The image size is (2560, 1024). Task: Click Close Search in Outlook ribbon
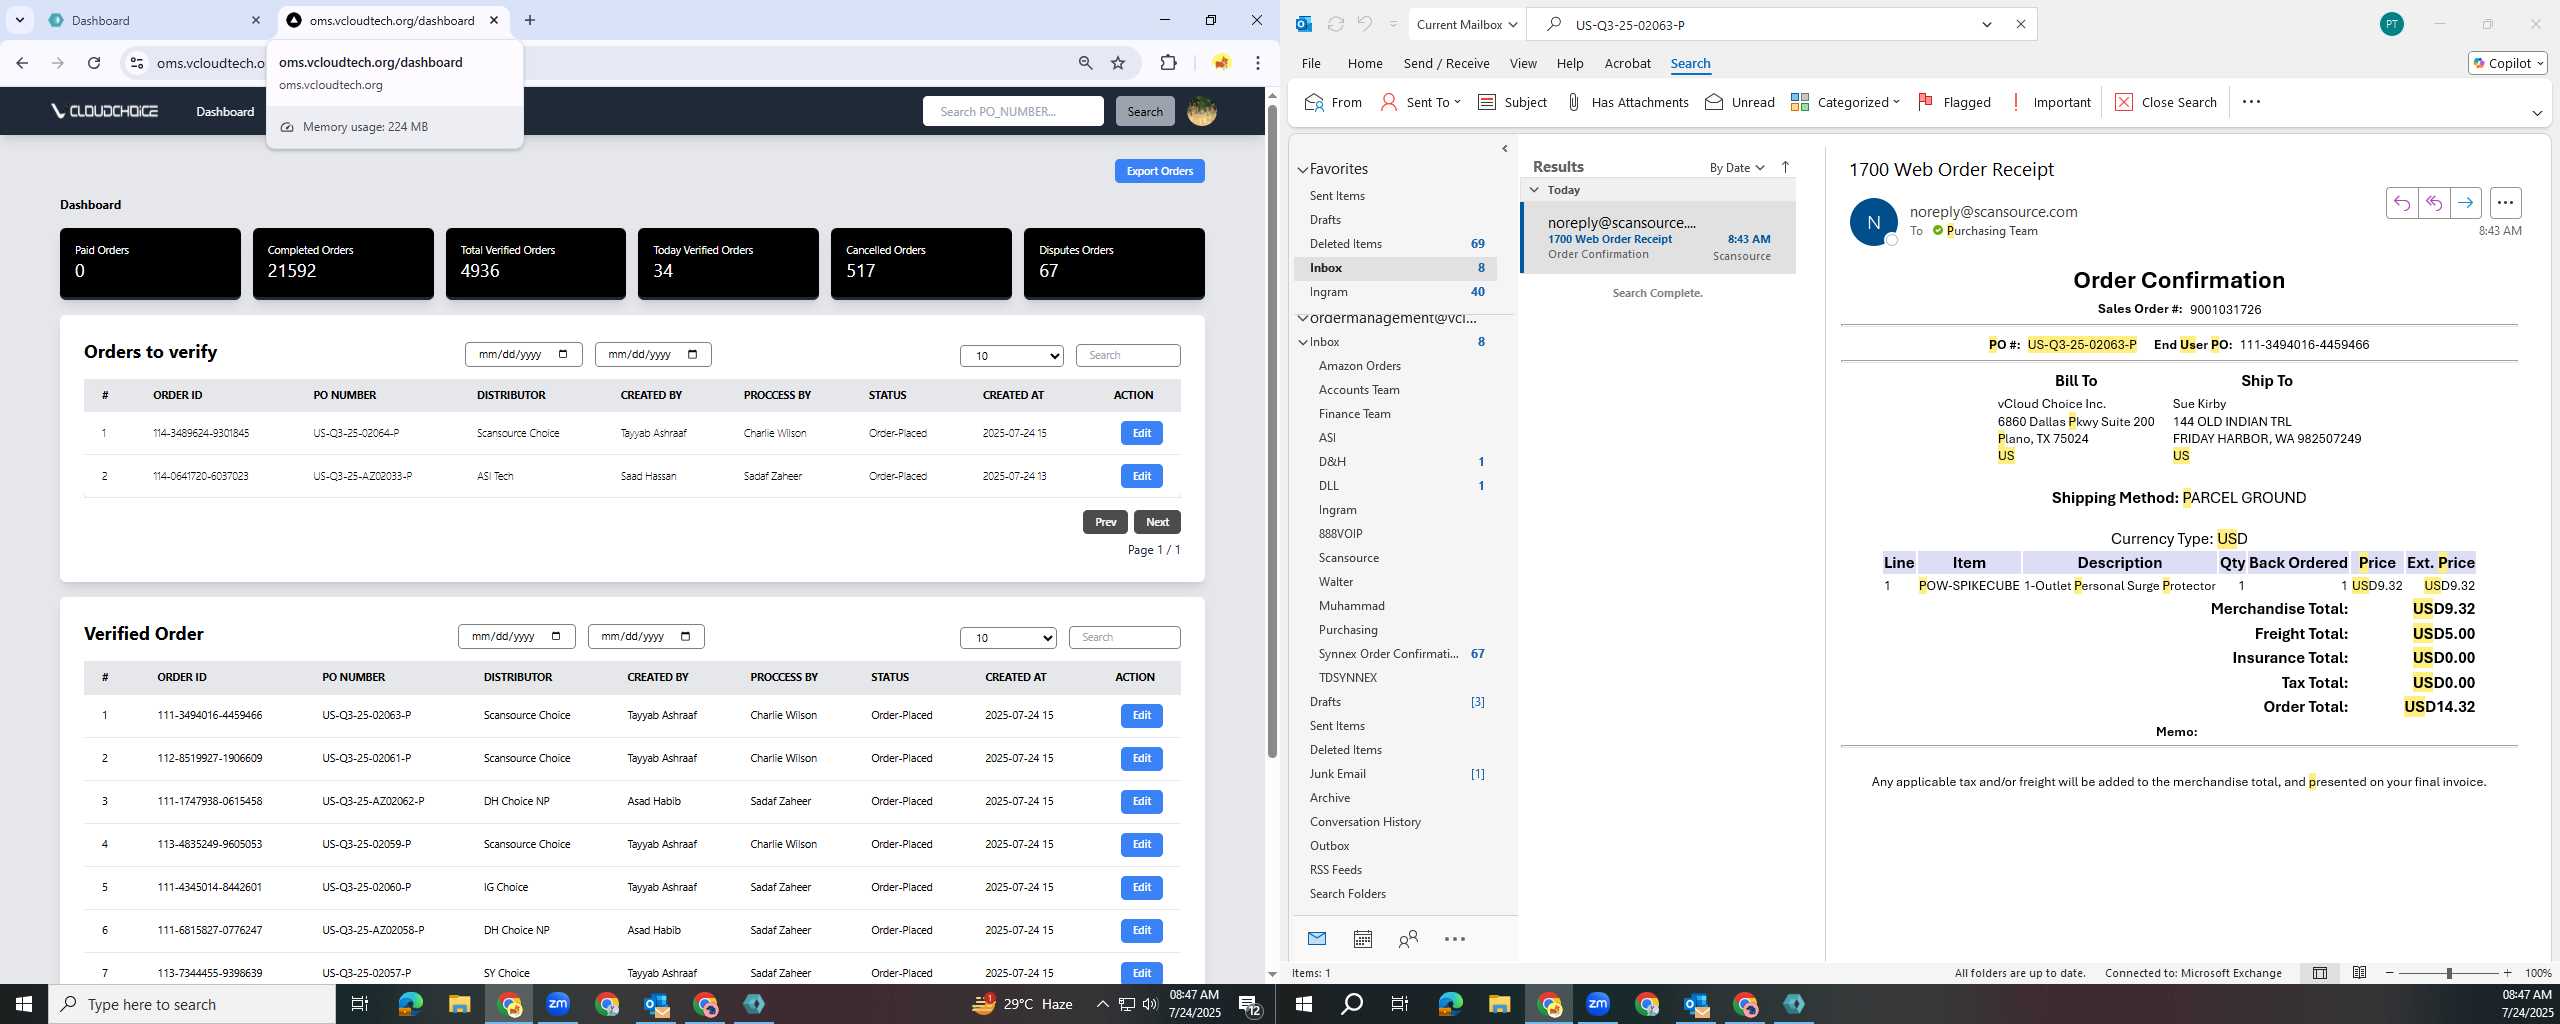point(2166,102)
